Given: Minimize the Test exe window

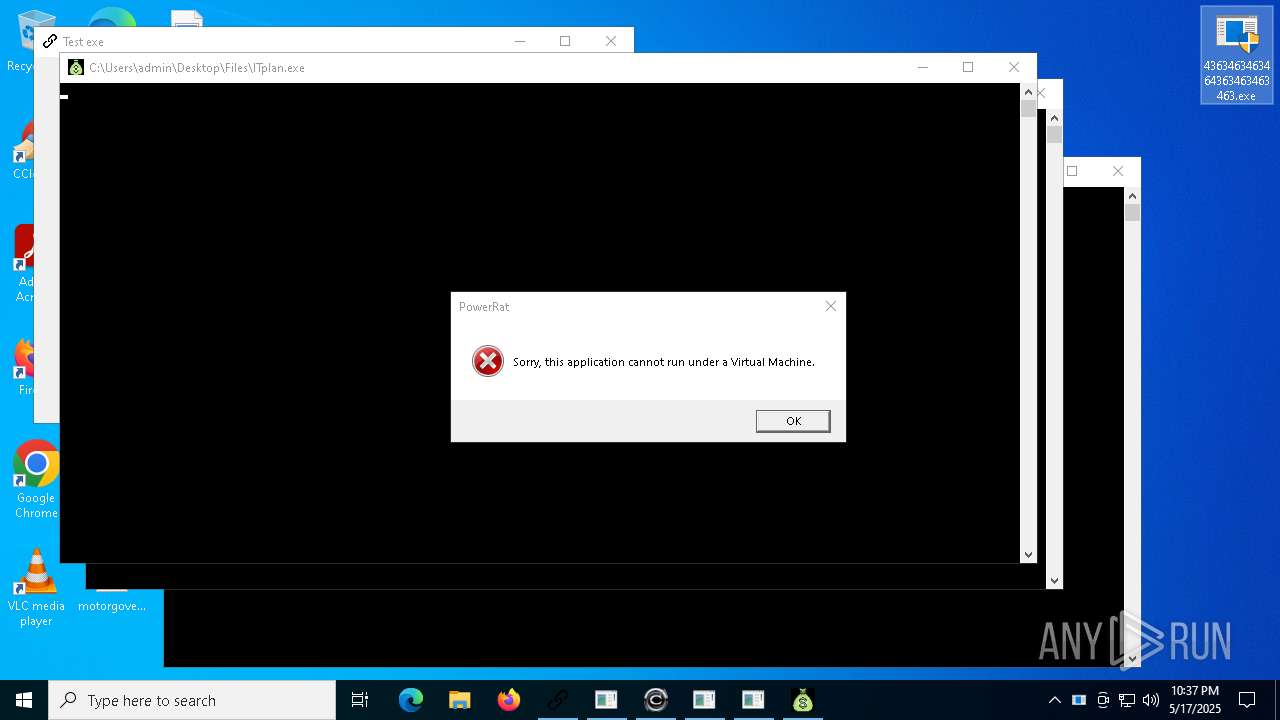Looking at the screenshot, I should 520,41.
